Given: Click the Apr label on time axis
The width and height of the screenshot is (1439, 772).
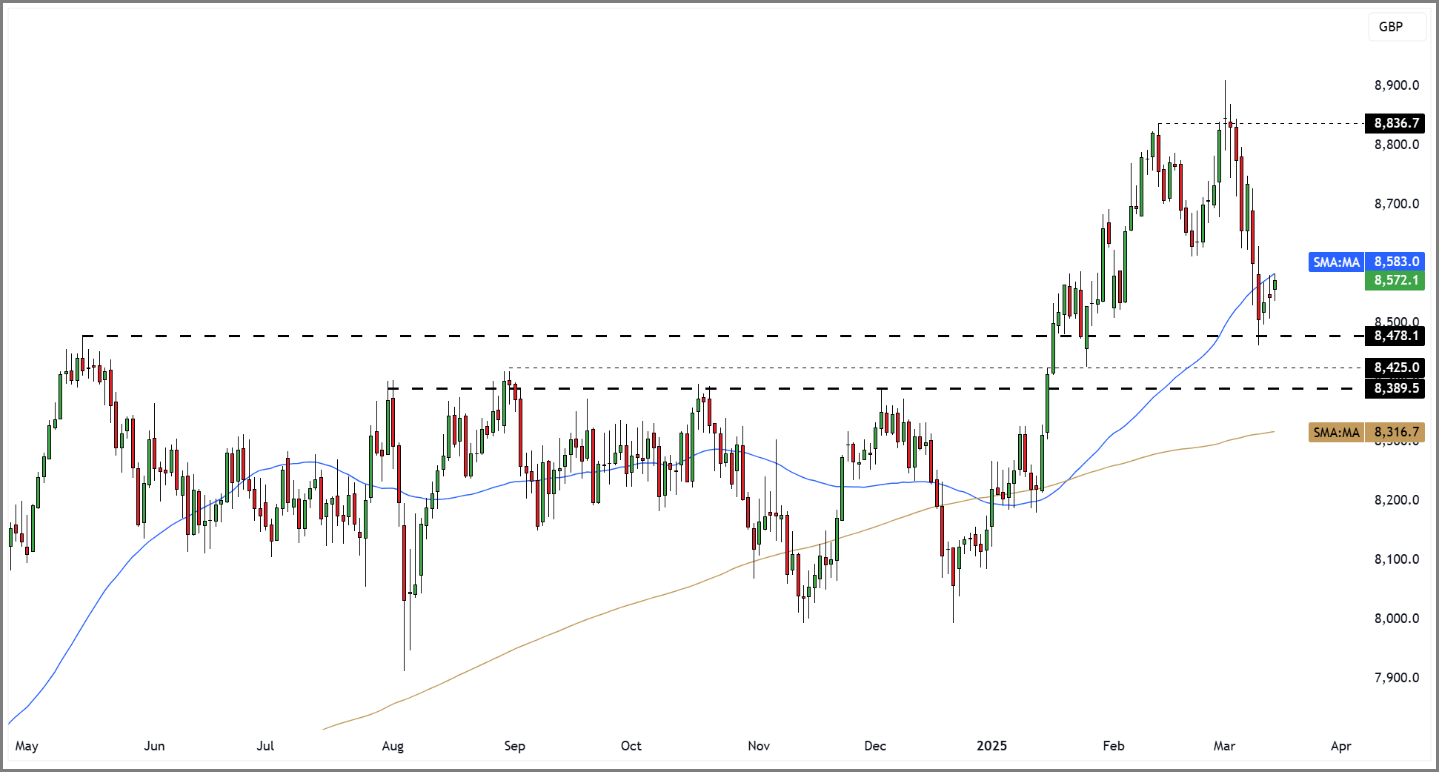Looking at the screenshot, I should point(1341,746).
